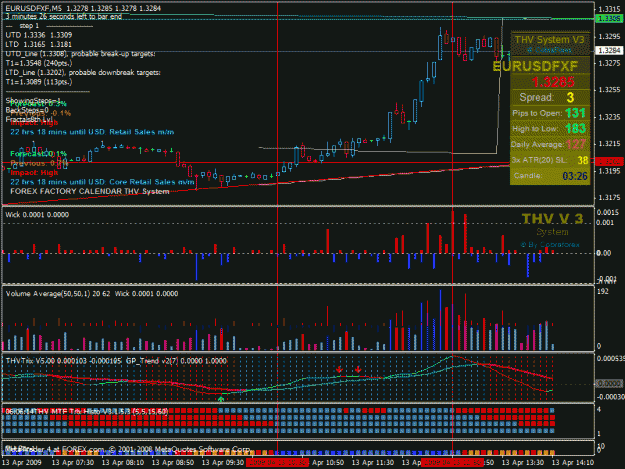Click red date marker between 09:30 and 10:50
Screen dimensions: 625x469
coord(277,463)
